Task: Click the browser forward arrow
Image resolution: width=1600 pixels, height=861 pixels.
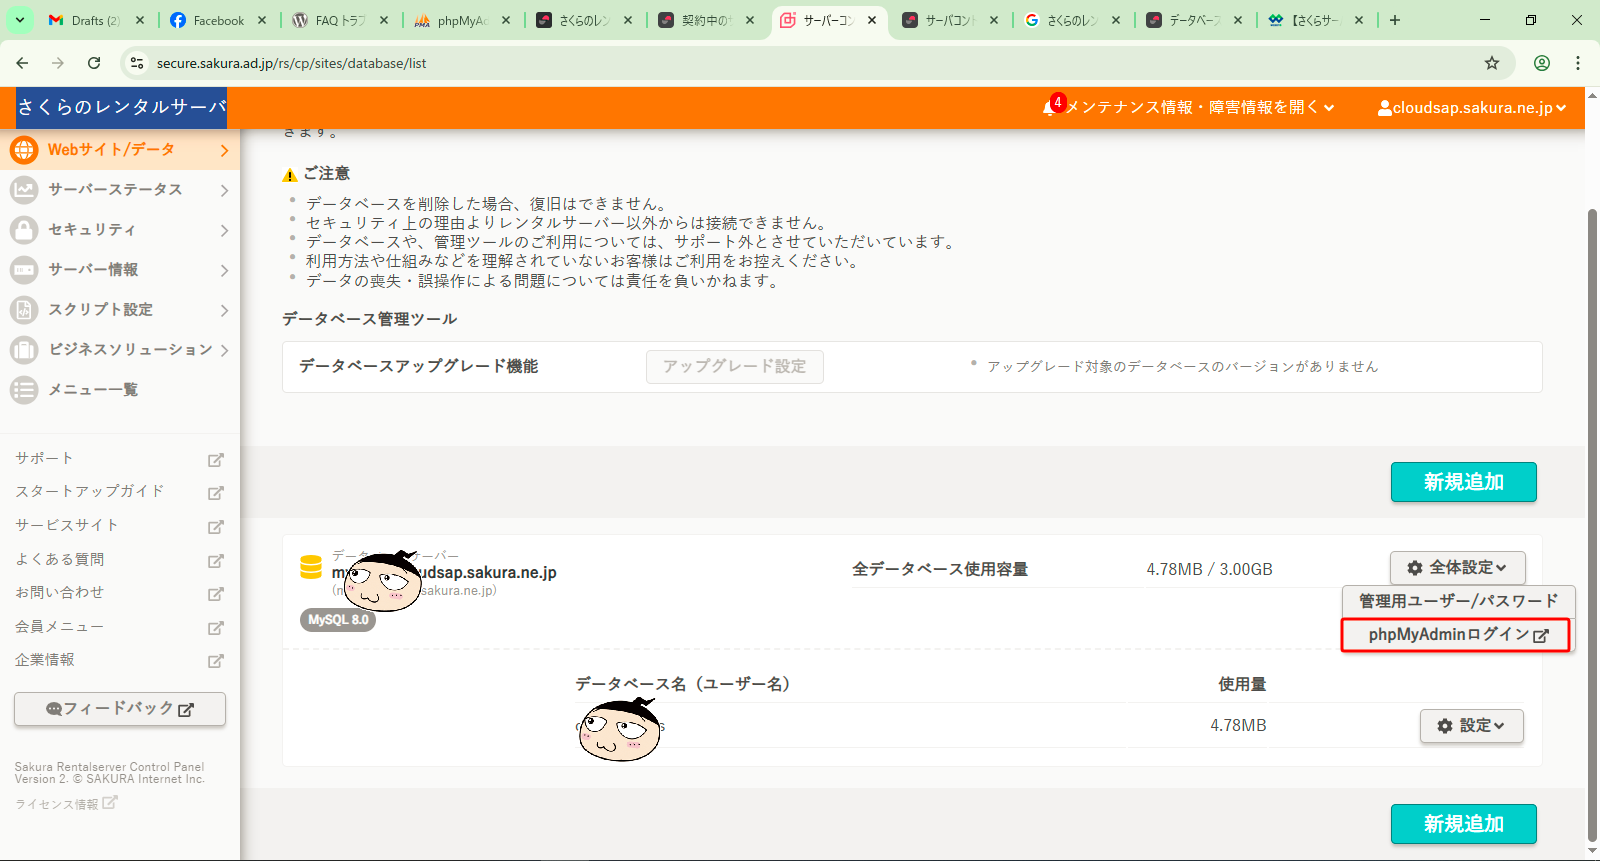Action: (x=58, y=63)
